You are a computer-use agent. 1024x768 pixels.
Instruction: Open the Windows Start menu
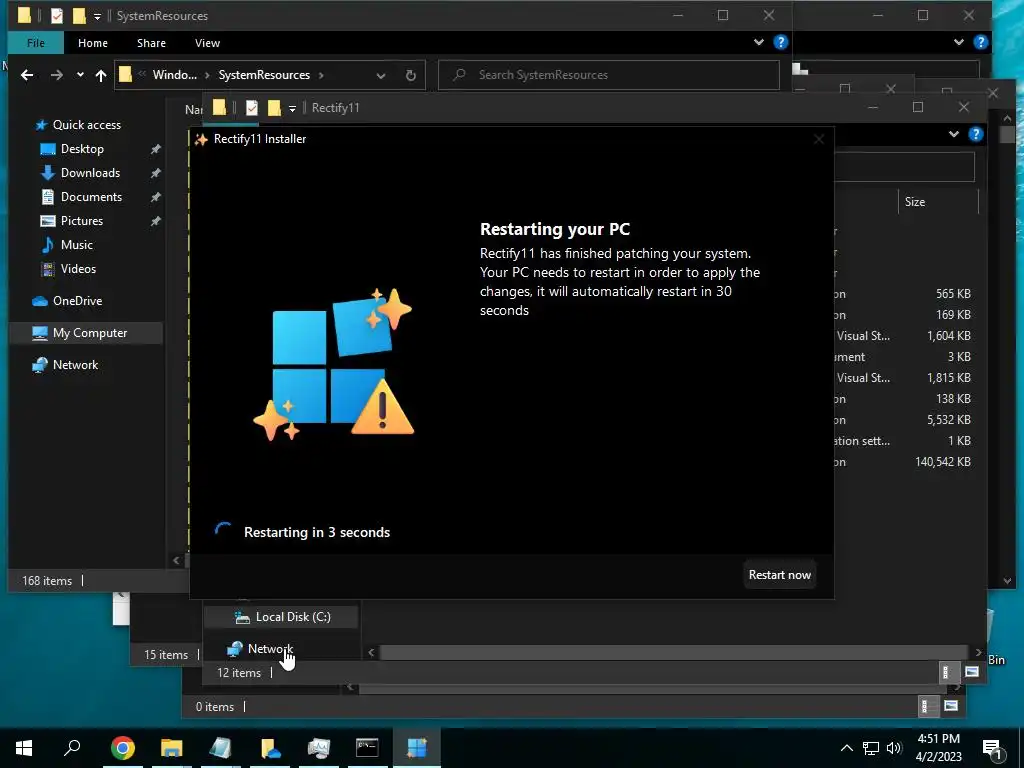coord(24,748)
